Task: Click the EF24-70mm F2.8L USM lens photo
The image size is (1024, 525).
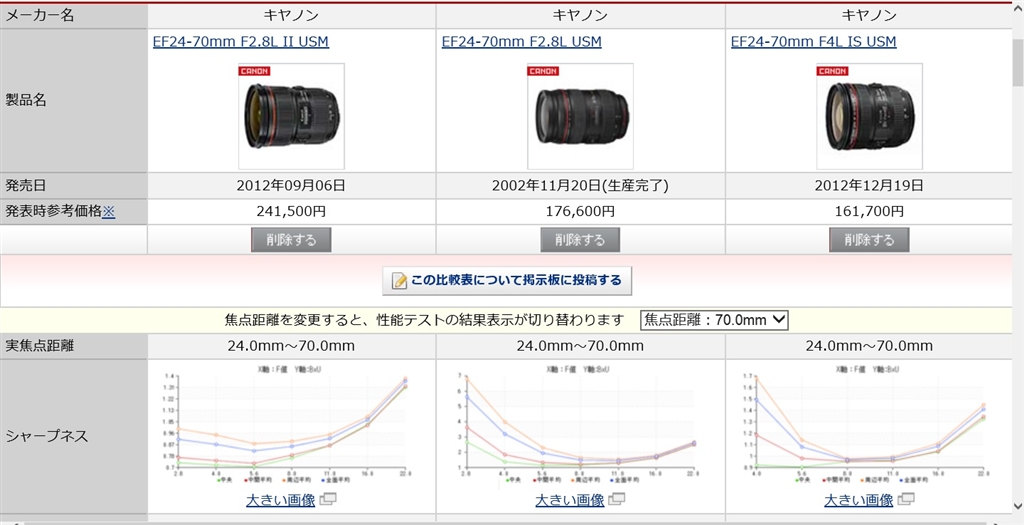Action: tap(580, 116)
